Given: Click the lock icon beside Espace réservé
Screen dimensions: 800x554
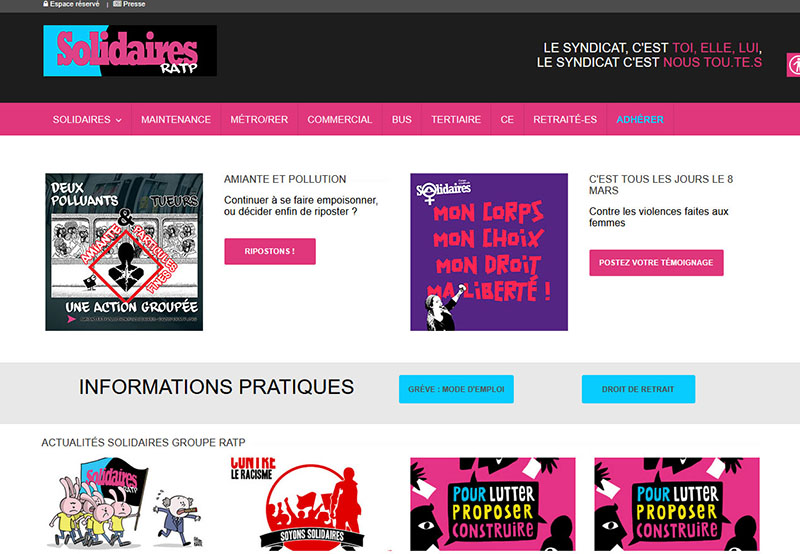Looking at the screenshot, I should pos(46,4).
